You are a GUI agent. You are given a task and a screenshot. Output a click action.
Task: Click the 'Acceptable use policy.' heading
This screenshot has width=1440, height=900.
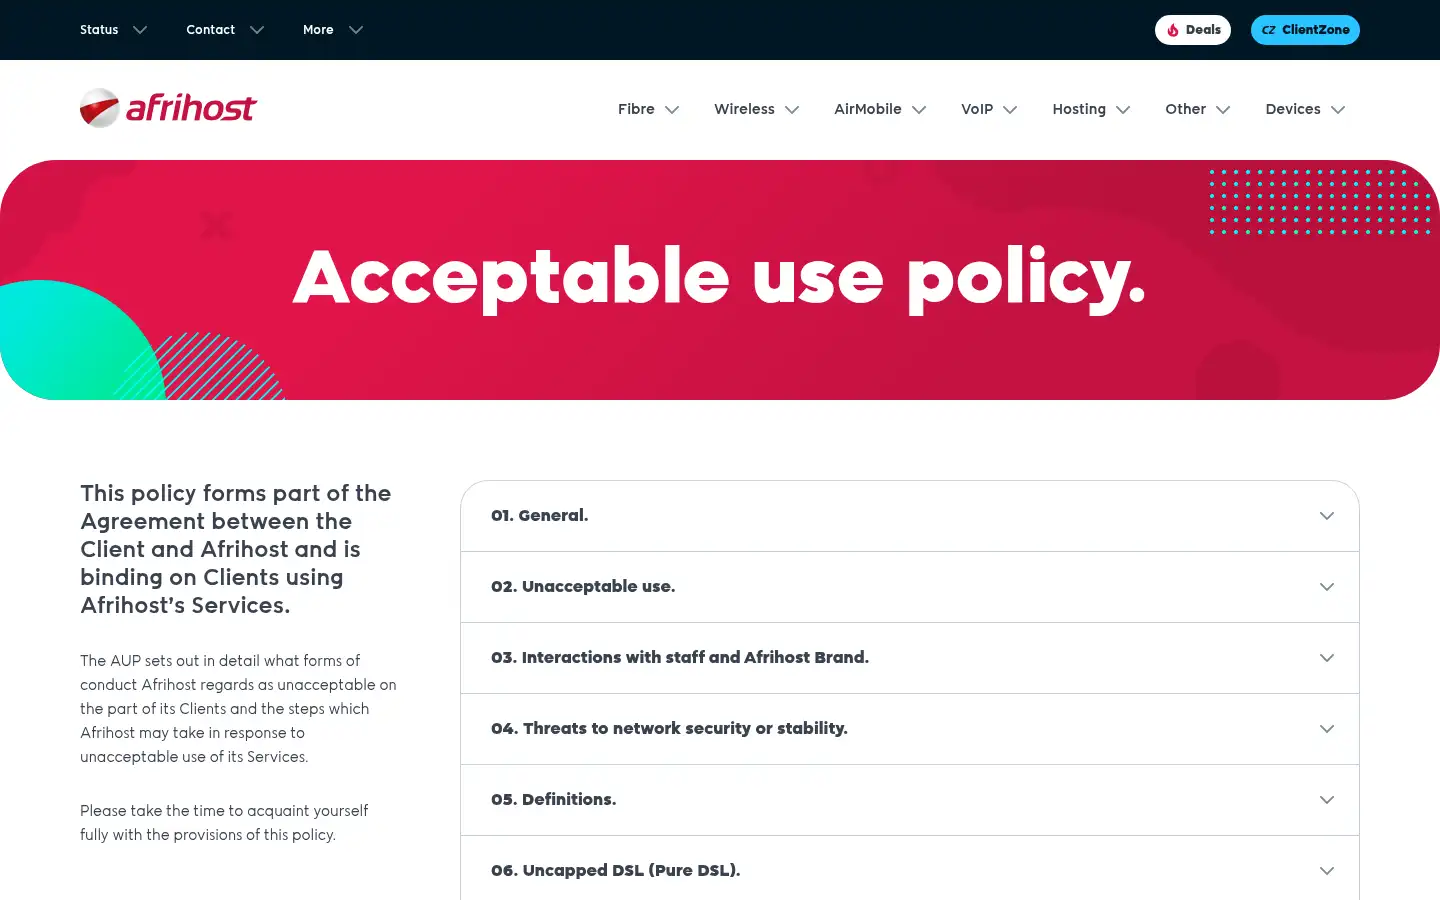tap(720, 278)
